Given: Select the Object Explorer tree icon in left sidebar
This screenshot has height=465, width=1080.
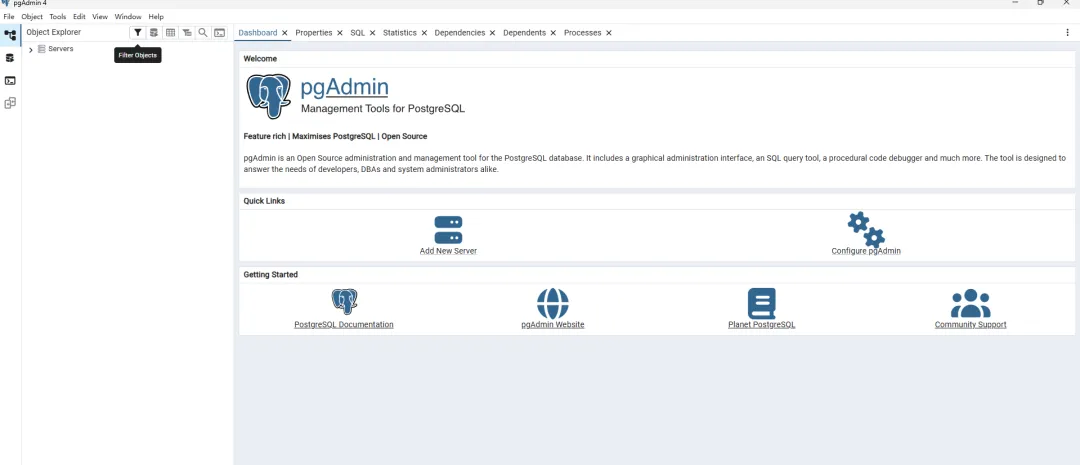Looking at the screenshot, I should (x=10, y=34).
